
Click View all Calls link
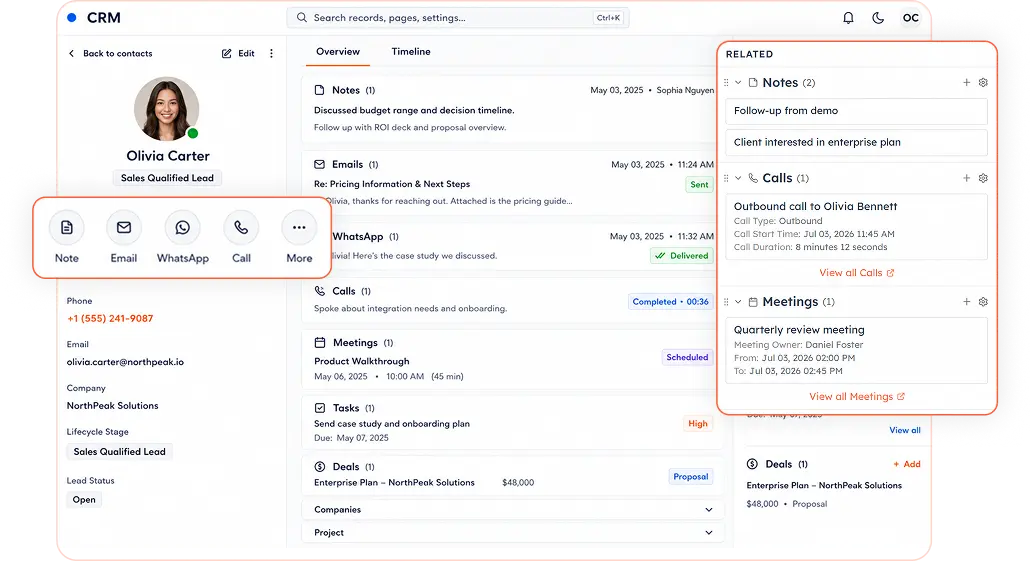click(856, 273)
